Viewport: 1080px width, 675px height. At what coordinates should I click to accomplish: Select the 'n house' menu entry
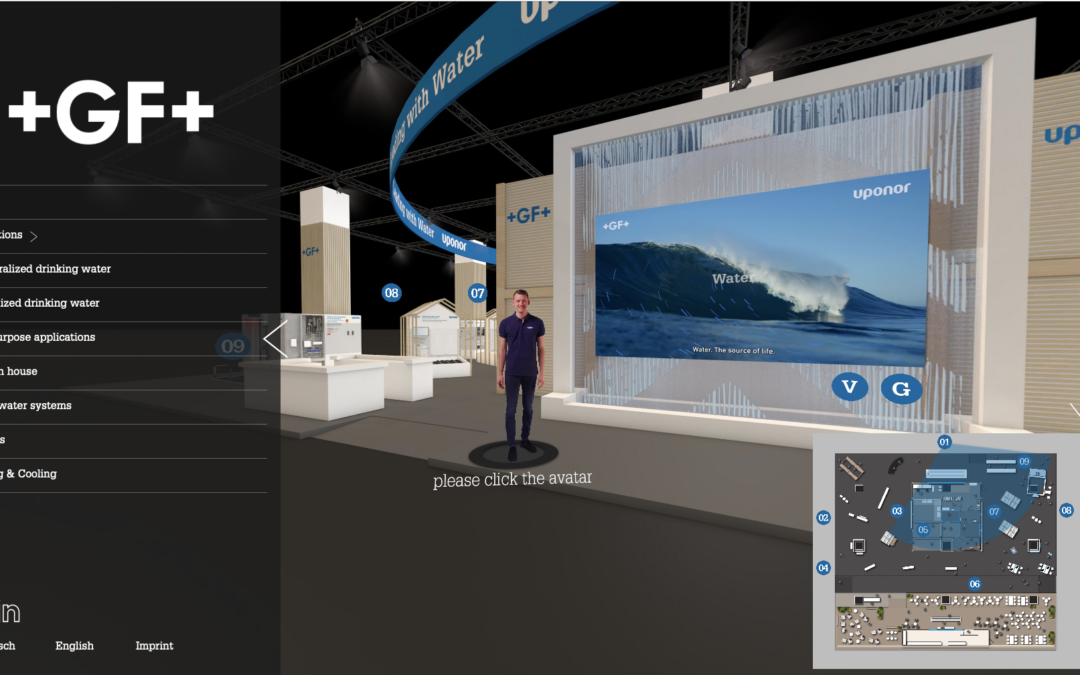coord(19,371)
